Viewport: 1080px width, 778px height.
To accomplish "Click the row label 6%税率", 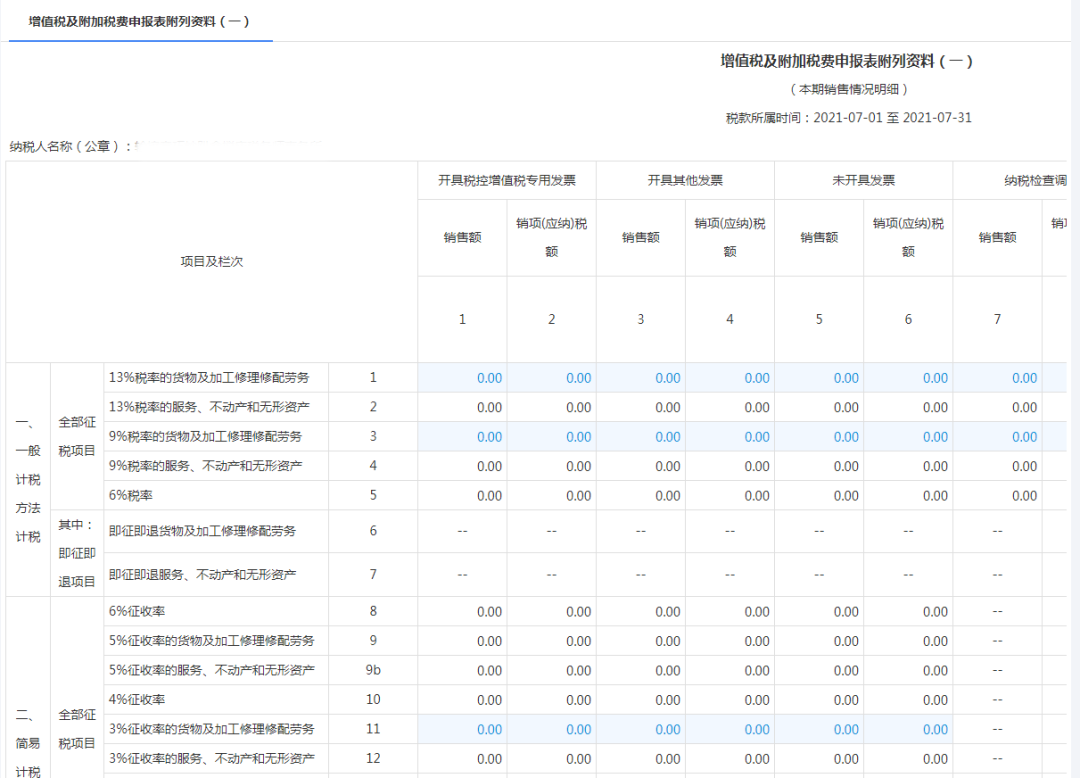I will coord(131,496).
